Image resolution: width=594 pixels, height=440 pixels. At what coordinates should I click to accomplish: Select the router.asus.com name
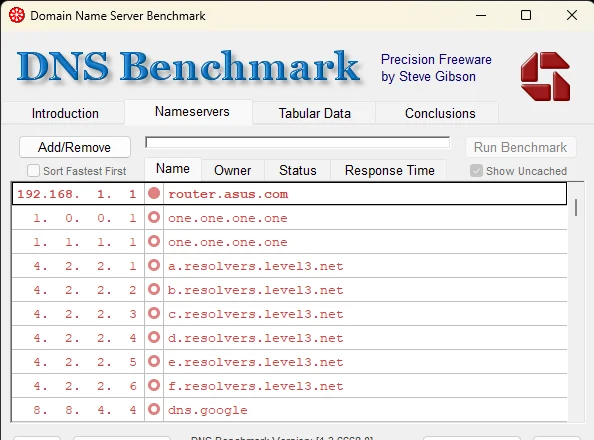[x=228, y=194]
